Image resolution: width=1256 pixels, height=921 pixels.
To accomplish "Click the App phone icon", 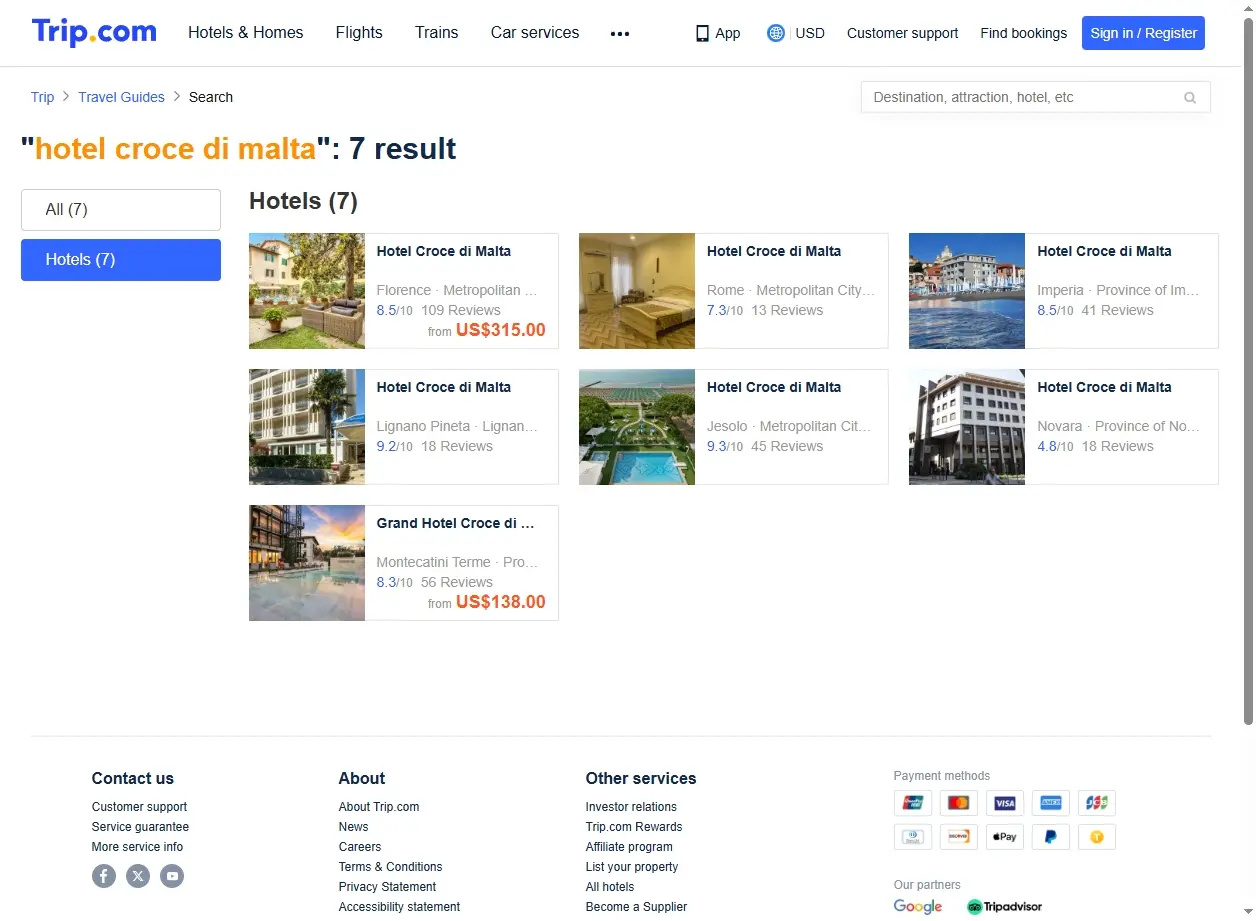I will click(702, 33).
